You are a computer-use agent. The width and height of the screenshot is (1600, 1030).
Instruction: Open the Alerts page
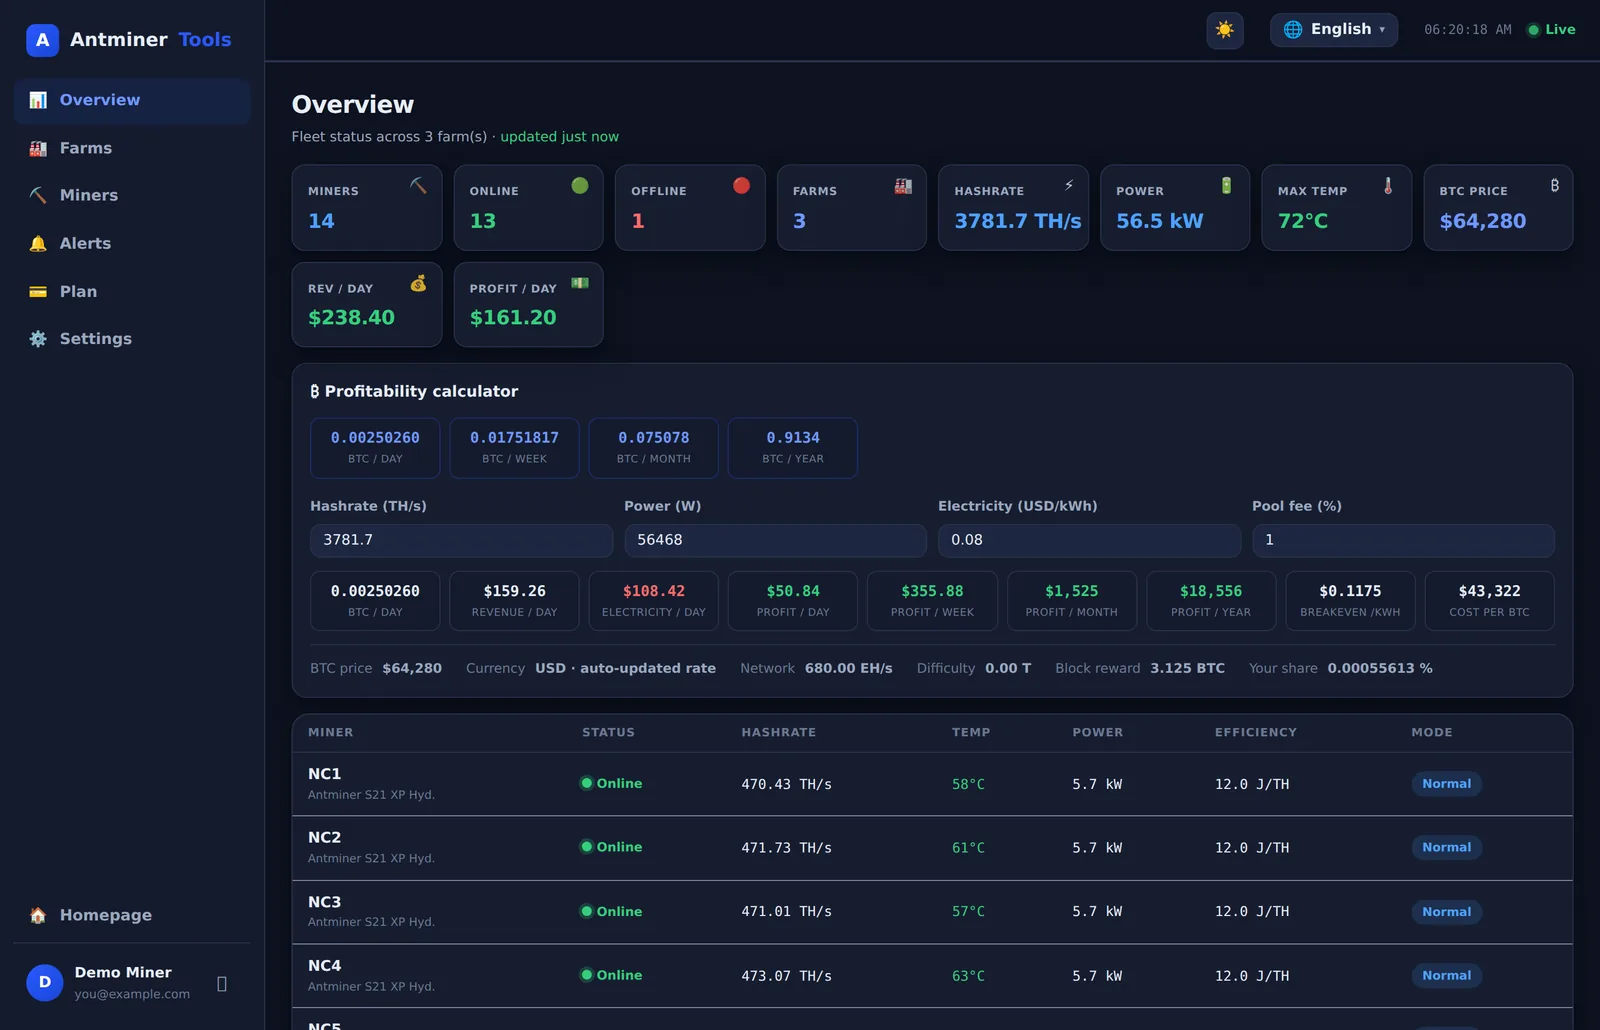coord(132,243)
